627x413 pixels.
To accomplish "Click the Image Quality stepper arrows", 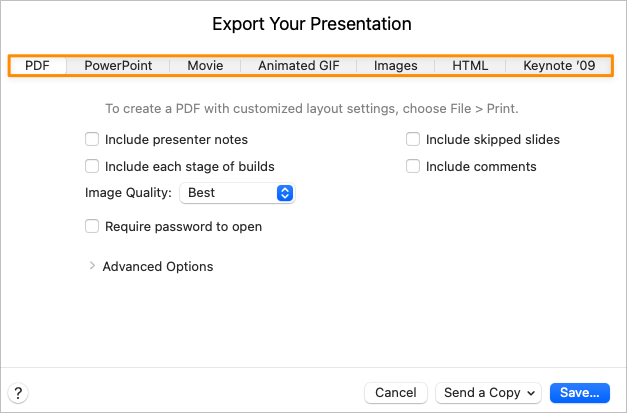I will 284,193.
